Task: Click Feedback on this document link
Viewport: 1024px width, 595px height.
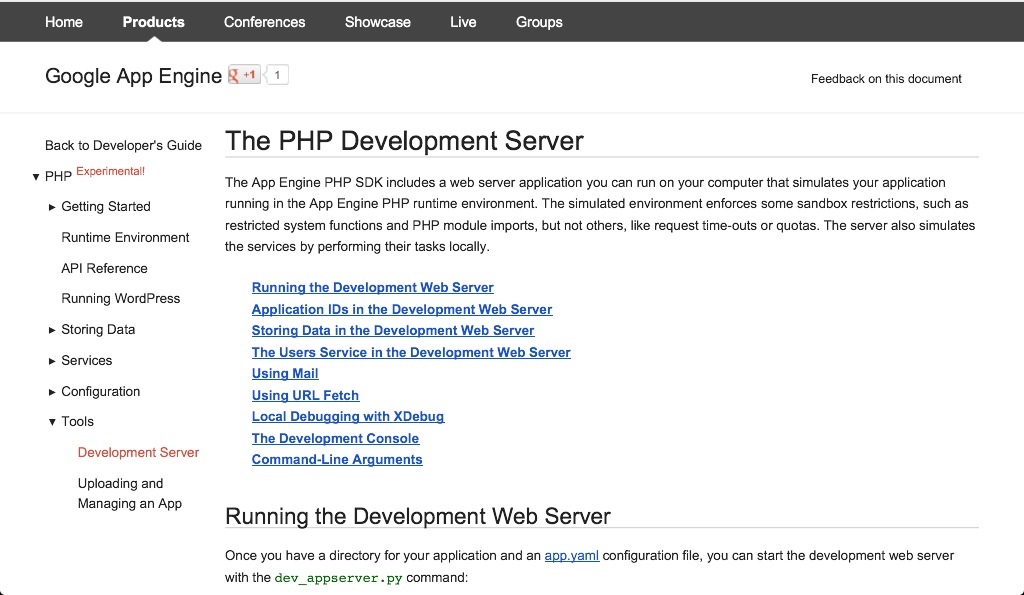Action: 886,79
